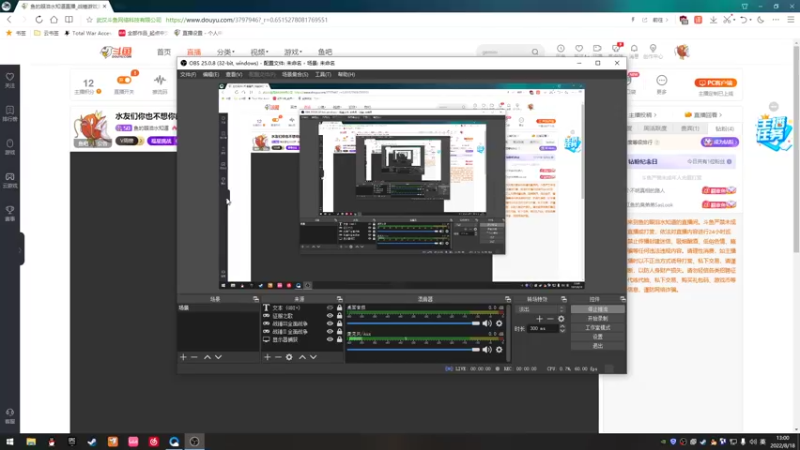Viewport: 800px width, 450px height.
Task: Adjust the 桌面音频 (desktop audio) volume slider
Action: pyautogui.click(x=413, y=323)
